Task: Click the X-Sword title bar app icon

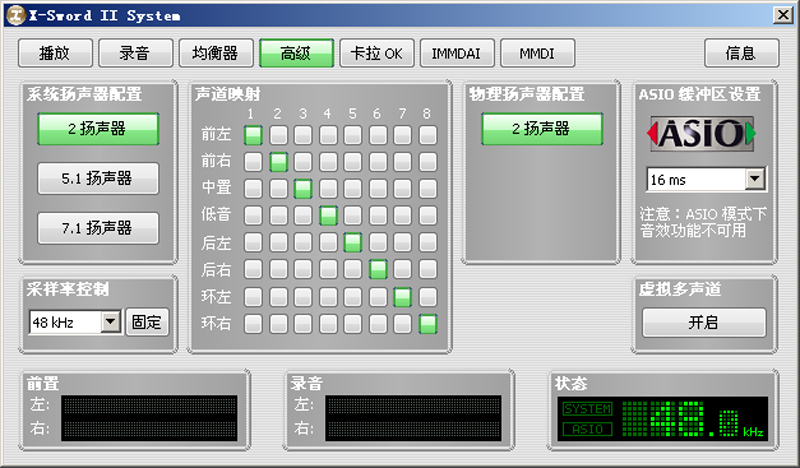Action: pyautogui.click(x=13, y=15)
